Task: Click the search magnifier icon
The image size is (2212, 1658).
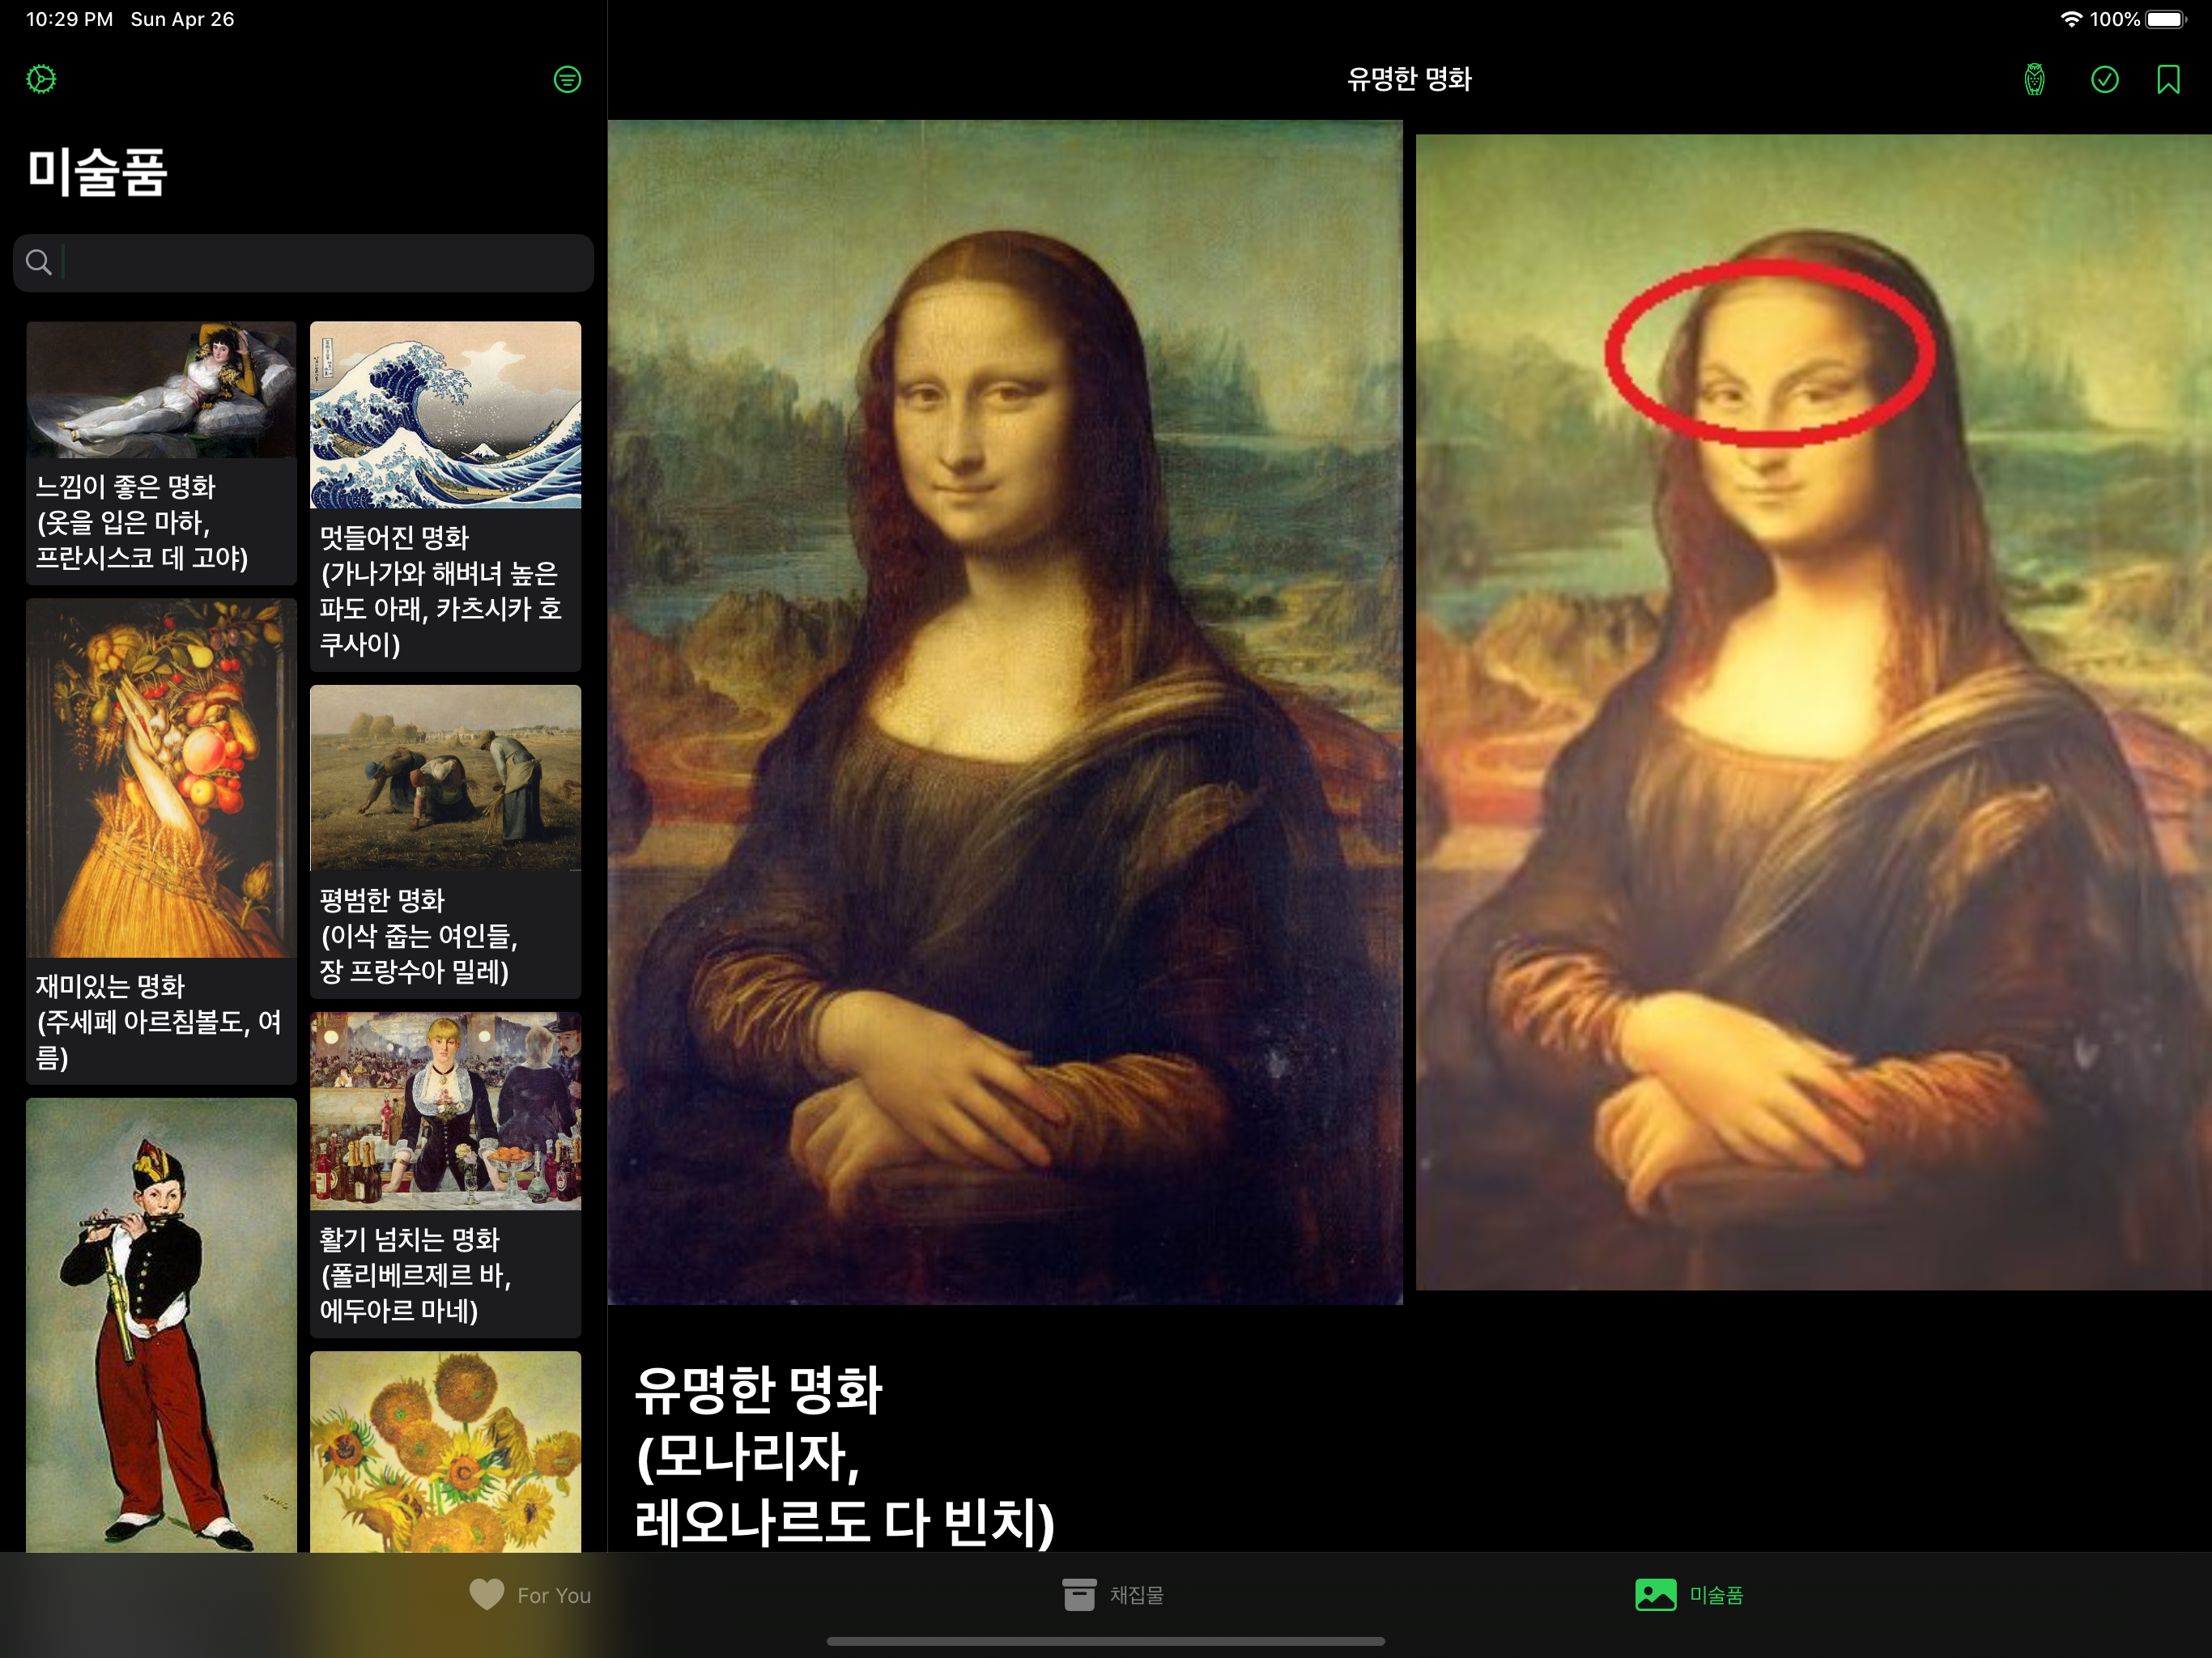Action: coord(38,262)
